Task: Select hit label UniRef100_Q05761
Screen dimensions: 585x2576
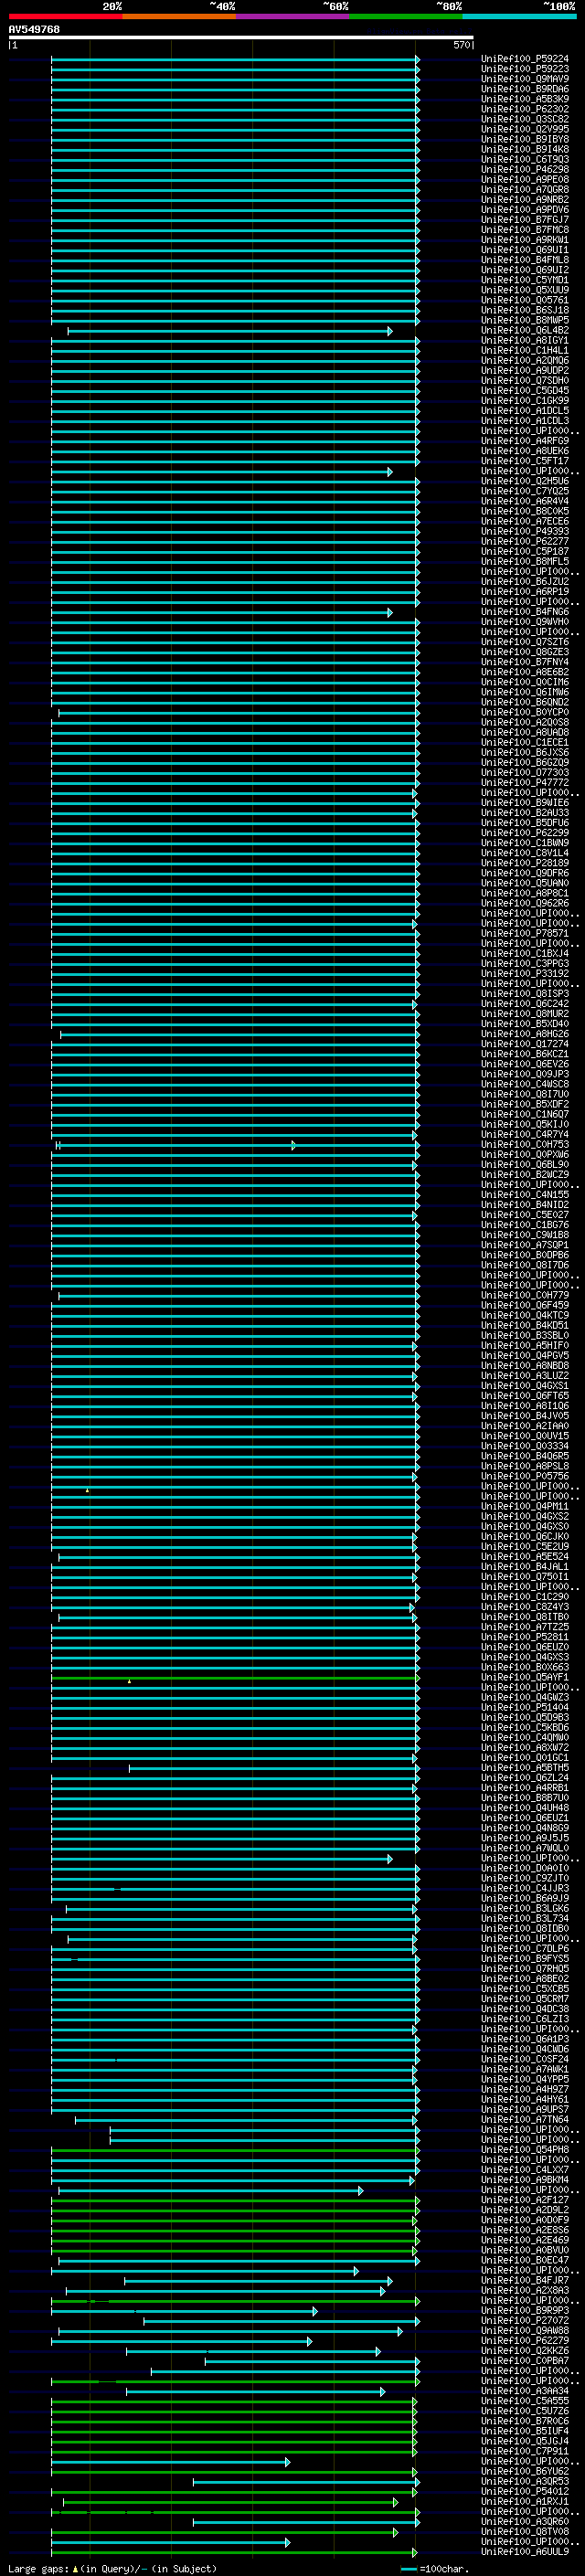Action: (x=525, y=300)
